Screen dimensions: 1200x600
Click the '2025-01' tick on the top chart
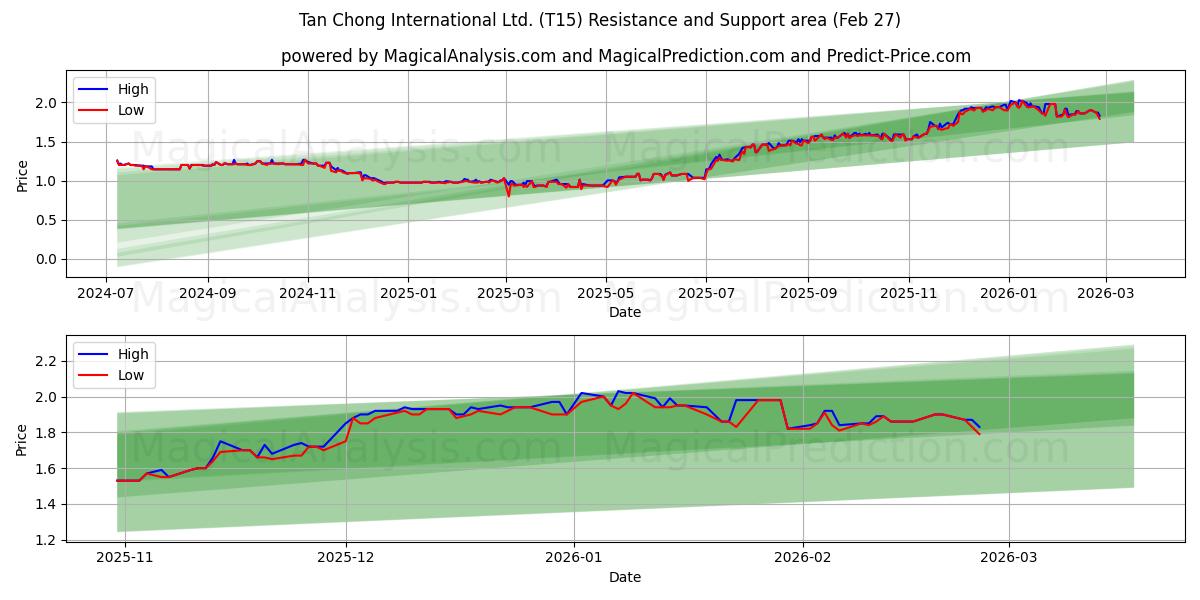tap(407, 294)
